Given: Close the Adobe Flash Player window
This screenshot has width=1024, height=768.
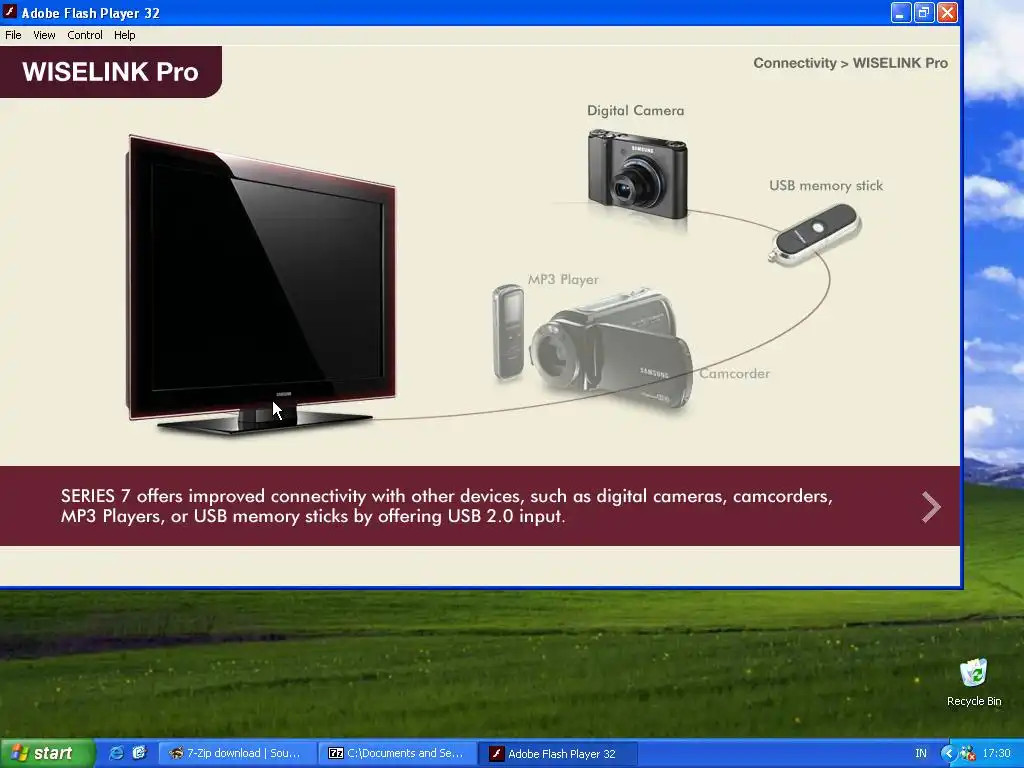Looking at the screenshot, I should pyautogui.click(x=948, y=12).
